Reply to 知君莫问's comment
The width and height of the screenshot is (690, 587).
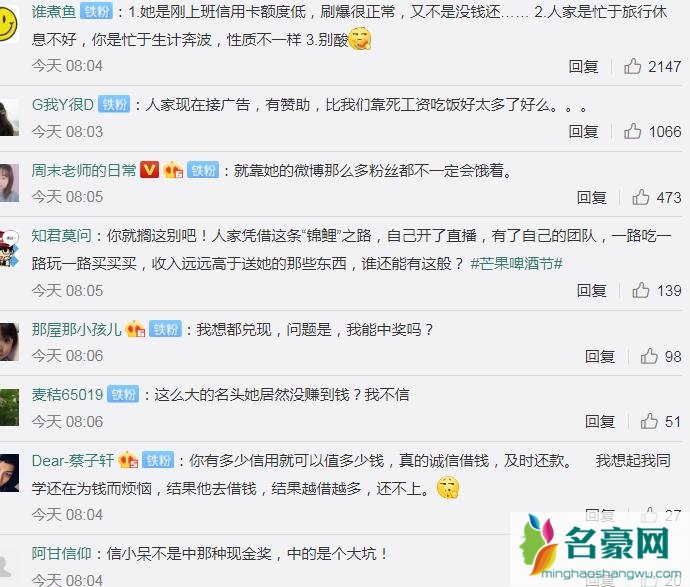[x=591, y=290]
